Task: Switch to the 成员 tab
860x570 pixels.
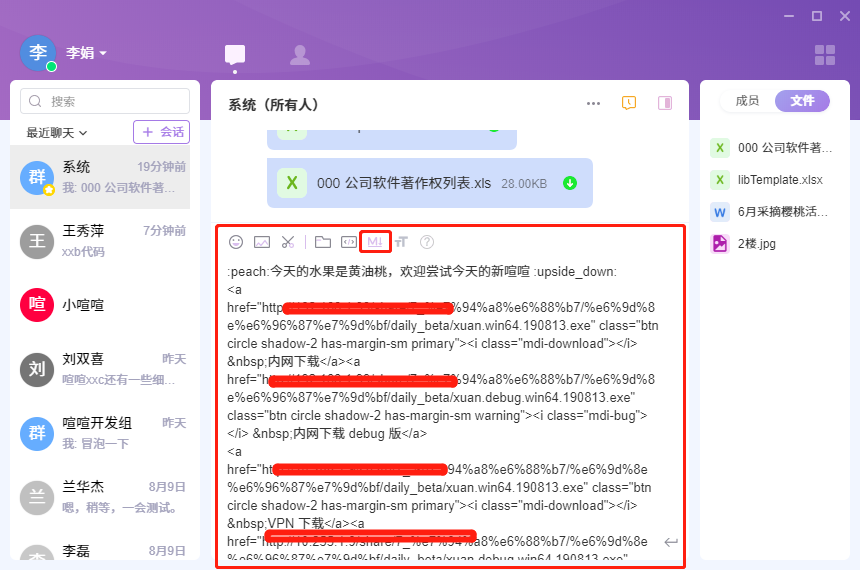Action: click(747, 100)
